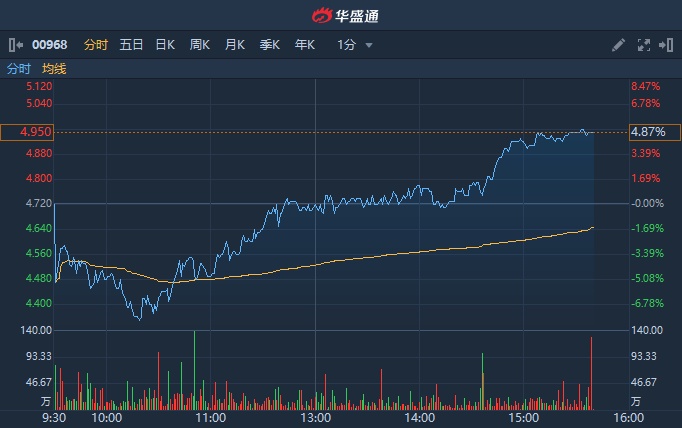Screen dimensions: 682x428
Task: Toggle the 分时 line legend
Action: pyautogui.click(x=19, y=69)
